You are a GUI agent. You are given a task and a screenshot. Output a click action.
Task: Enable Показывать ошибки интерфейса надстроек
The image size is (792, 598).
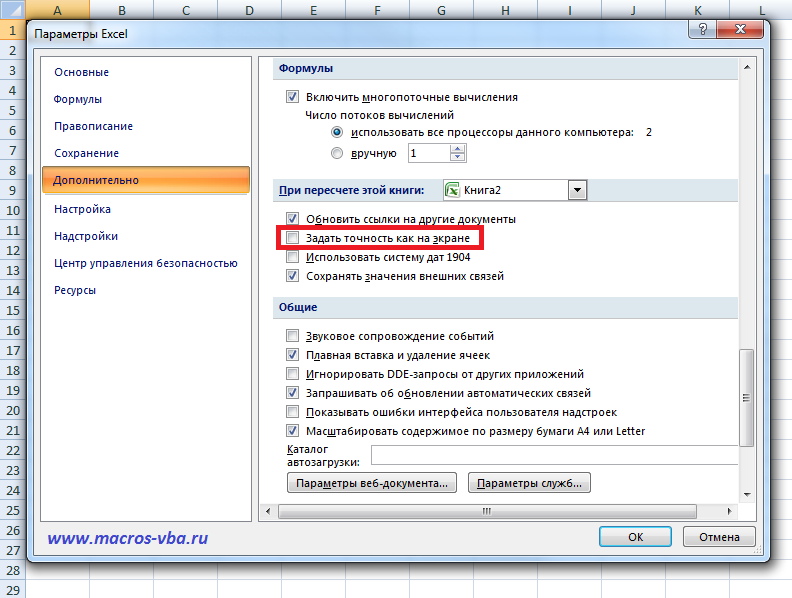pos(292,412)
